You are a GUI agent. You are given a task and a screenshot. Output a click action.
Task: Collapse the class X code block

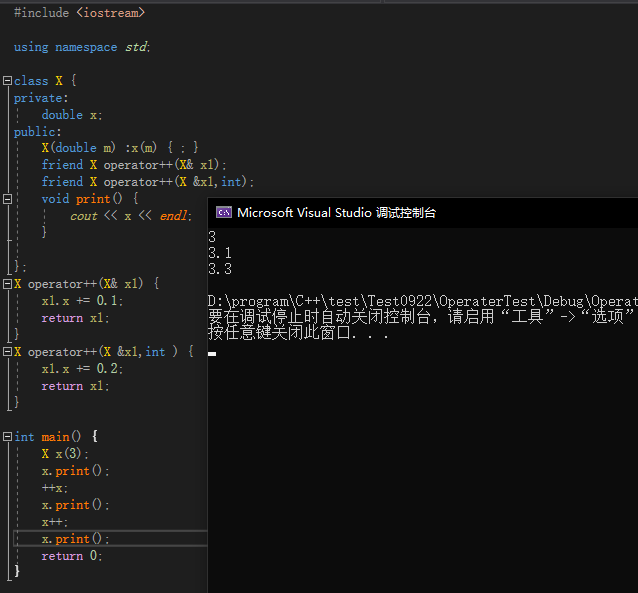pyautogui.click(x=7, y=81)
